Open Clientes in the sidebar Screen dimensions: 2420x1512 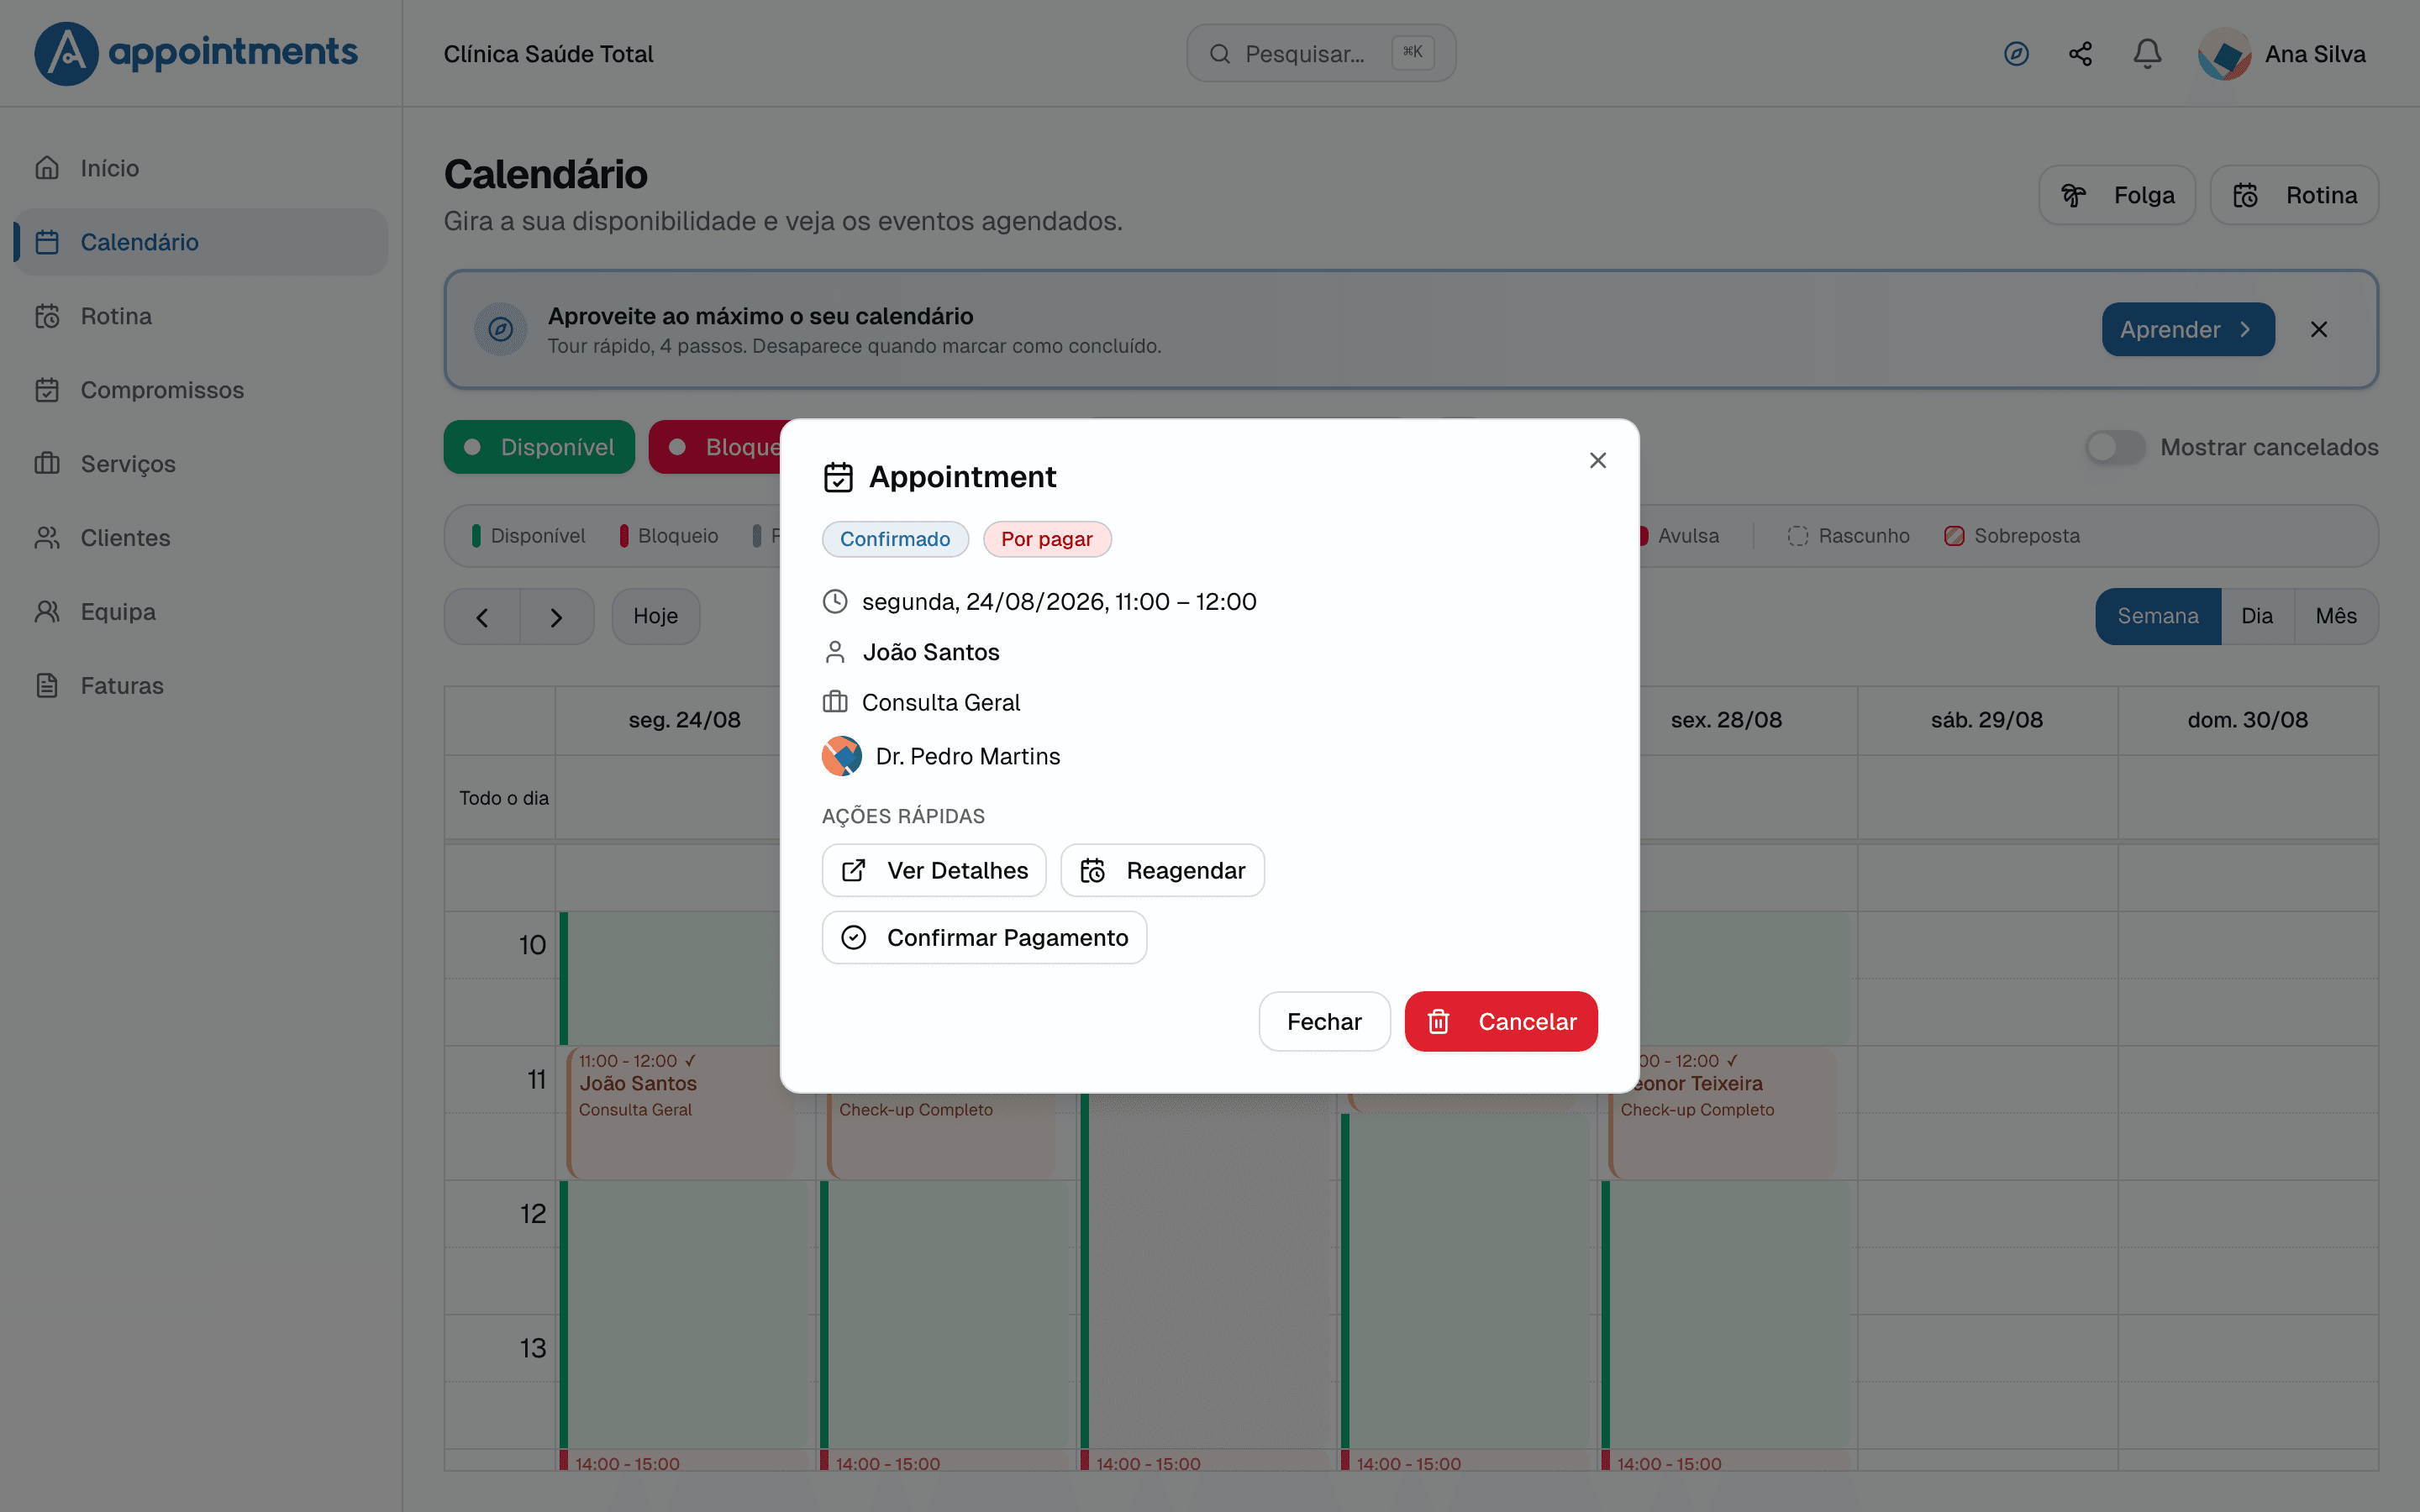(x=200, y=538)
